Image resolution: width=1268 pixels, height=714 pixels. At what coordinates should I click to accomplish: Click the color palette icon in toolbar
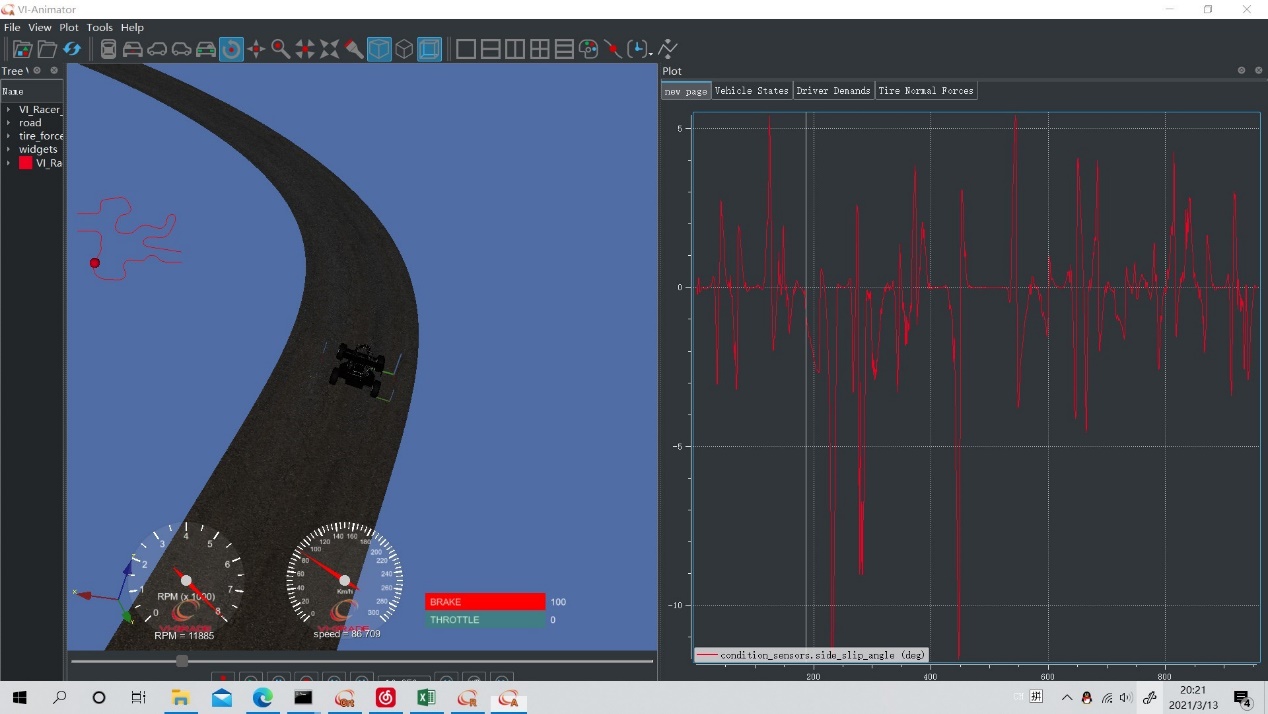pyautogui.click(x=589, y=49)
